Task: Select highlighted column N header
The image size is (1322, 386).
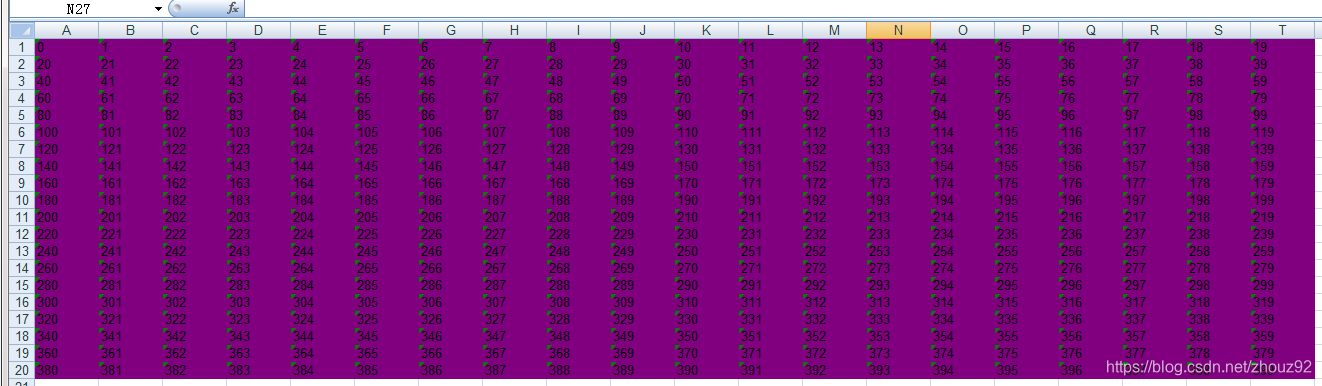Action: [x=898, y=31]
